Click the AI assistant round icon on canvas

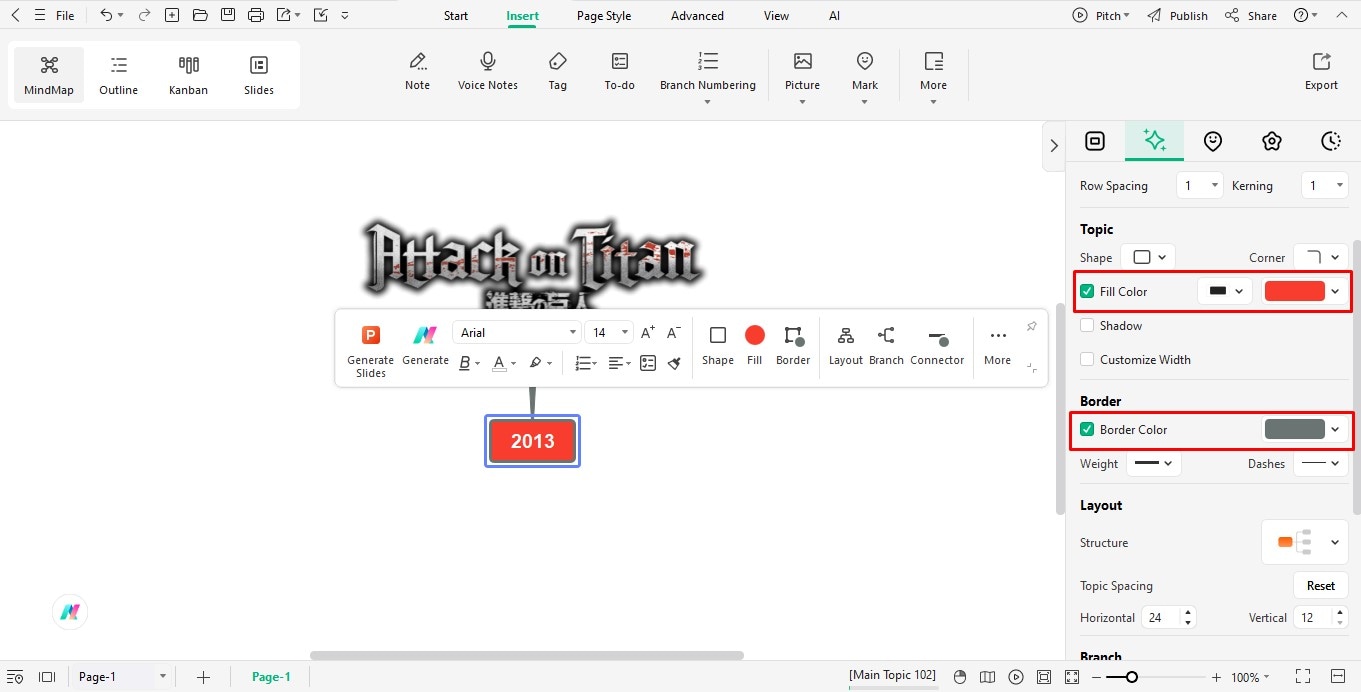point(70,612)
